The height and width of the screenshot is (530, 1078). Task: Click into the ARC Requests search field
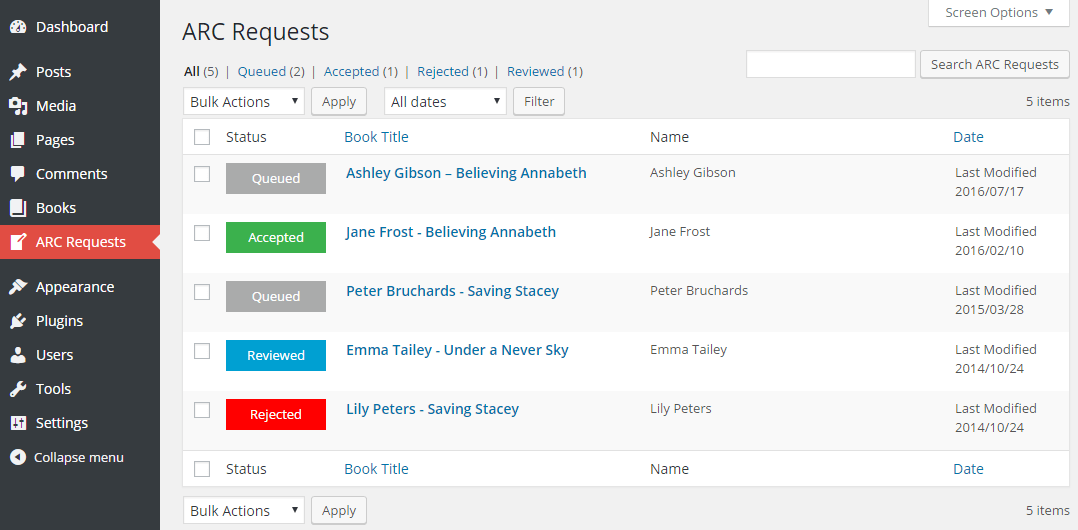pos(830,64)
